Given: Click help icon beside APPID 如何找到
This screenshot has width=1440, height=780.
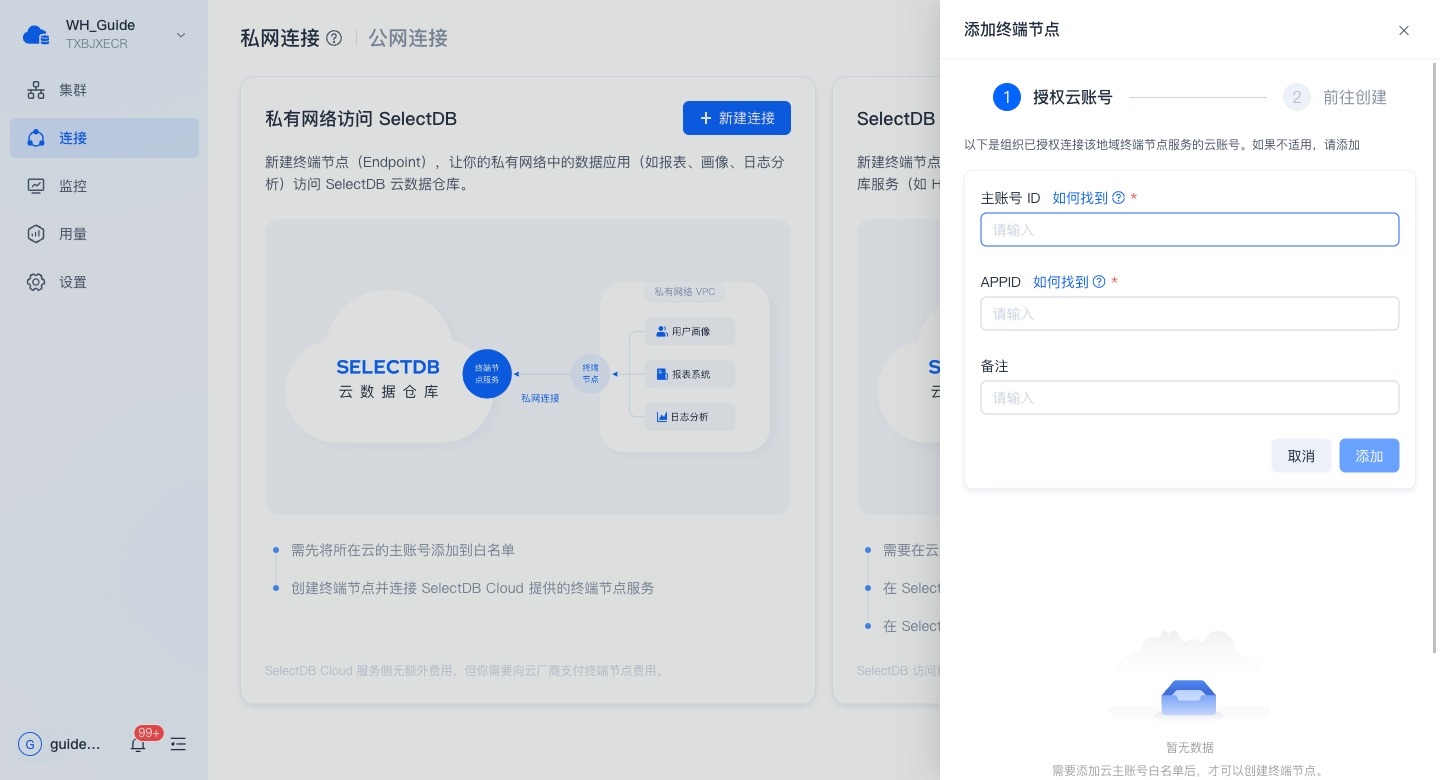Looking at the screenshot, I should 1099,282.
